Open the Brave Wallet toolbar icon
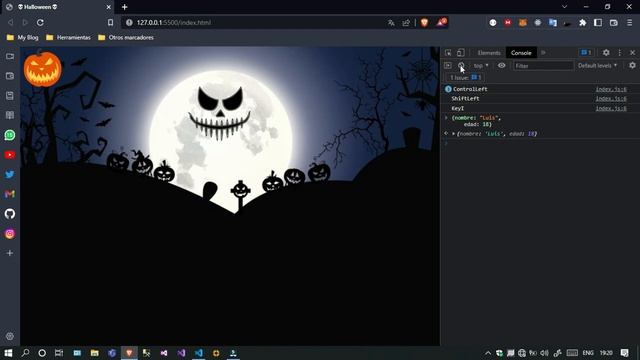Screen dimensions: 640x360 613,23
